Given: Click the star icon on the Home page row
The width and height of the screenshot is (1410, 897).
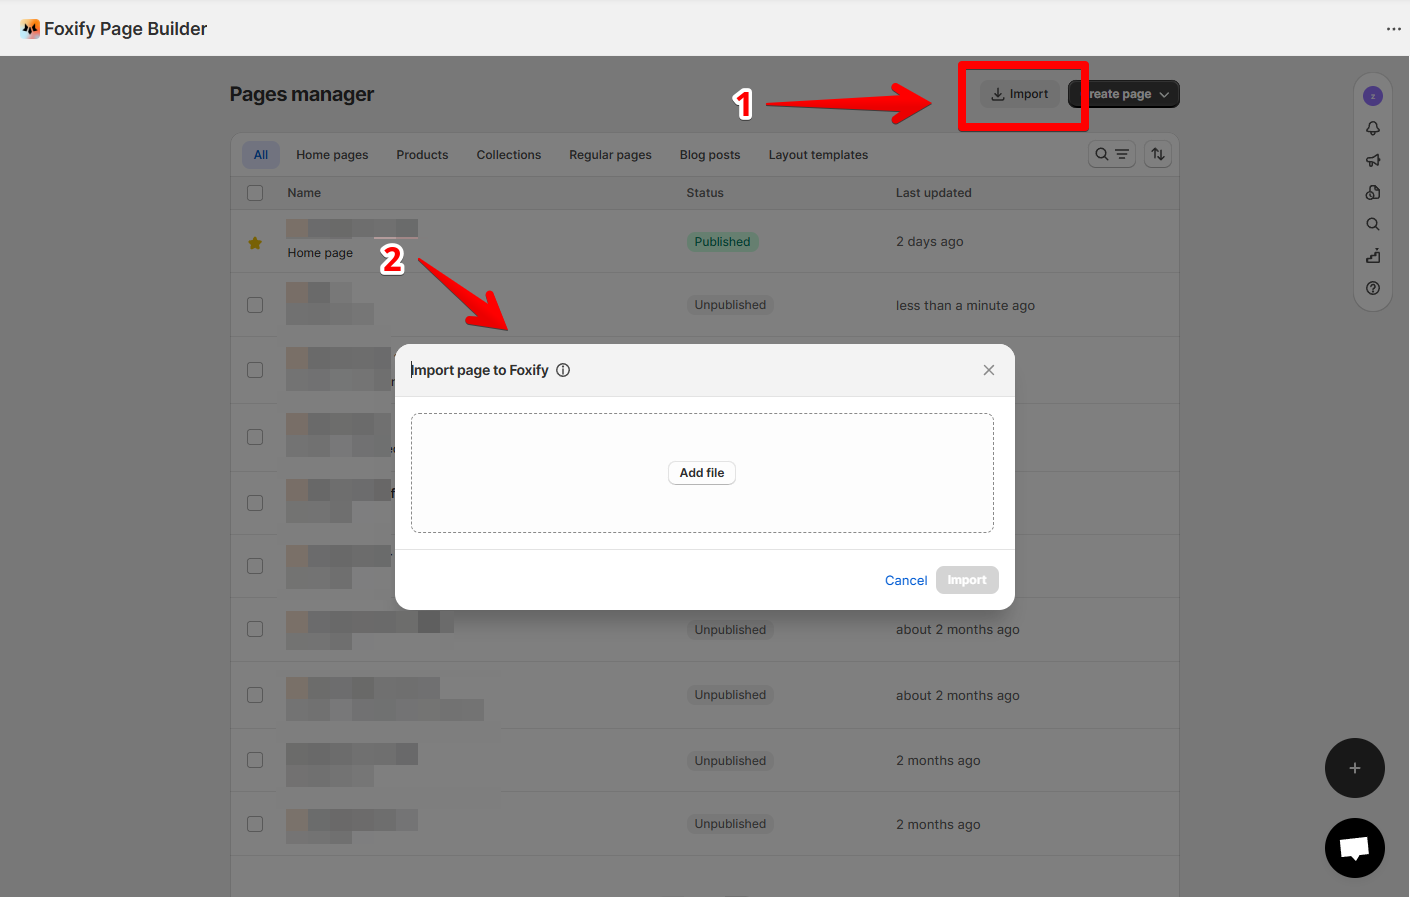Looking at the screenshot, I should click(x=255, y=242).
